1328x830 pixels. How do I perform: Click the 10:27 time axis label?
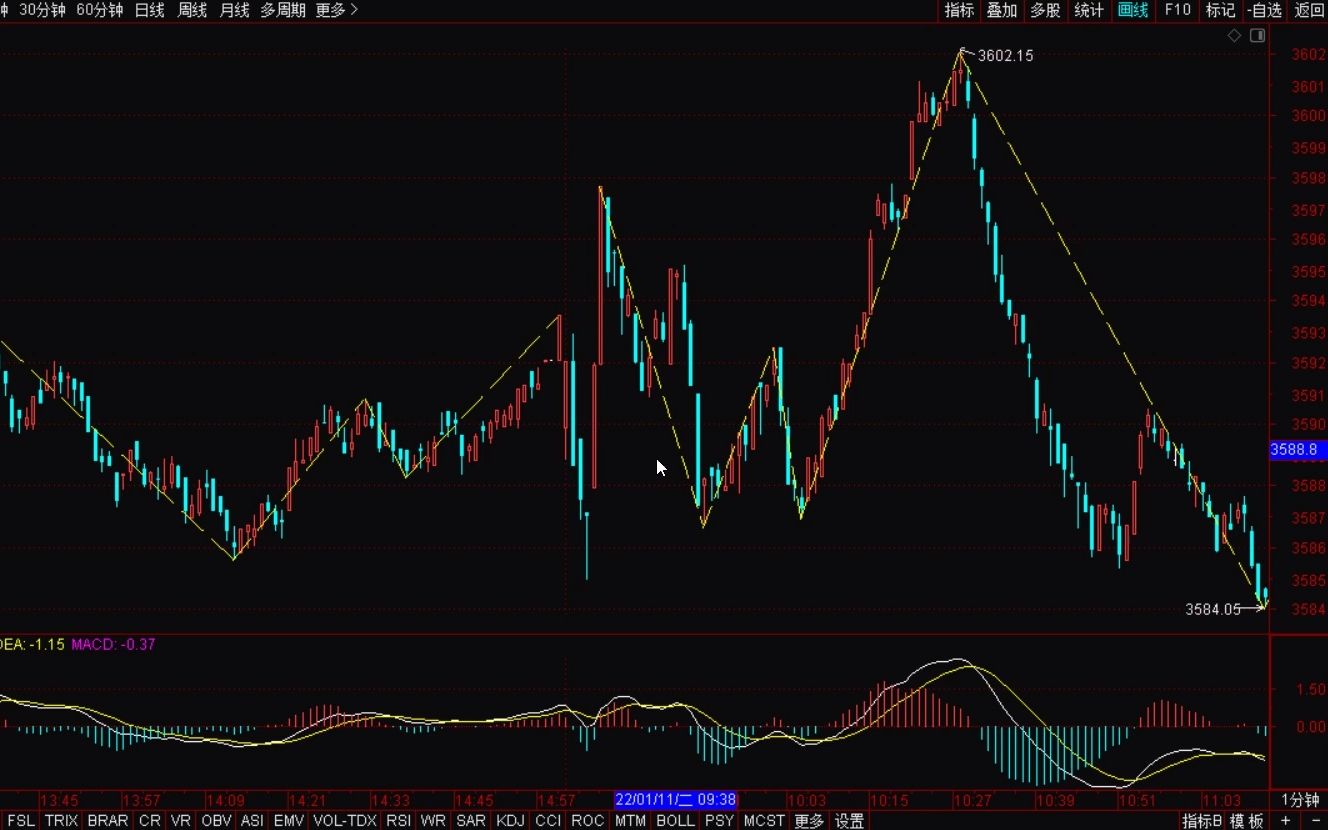972,801
